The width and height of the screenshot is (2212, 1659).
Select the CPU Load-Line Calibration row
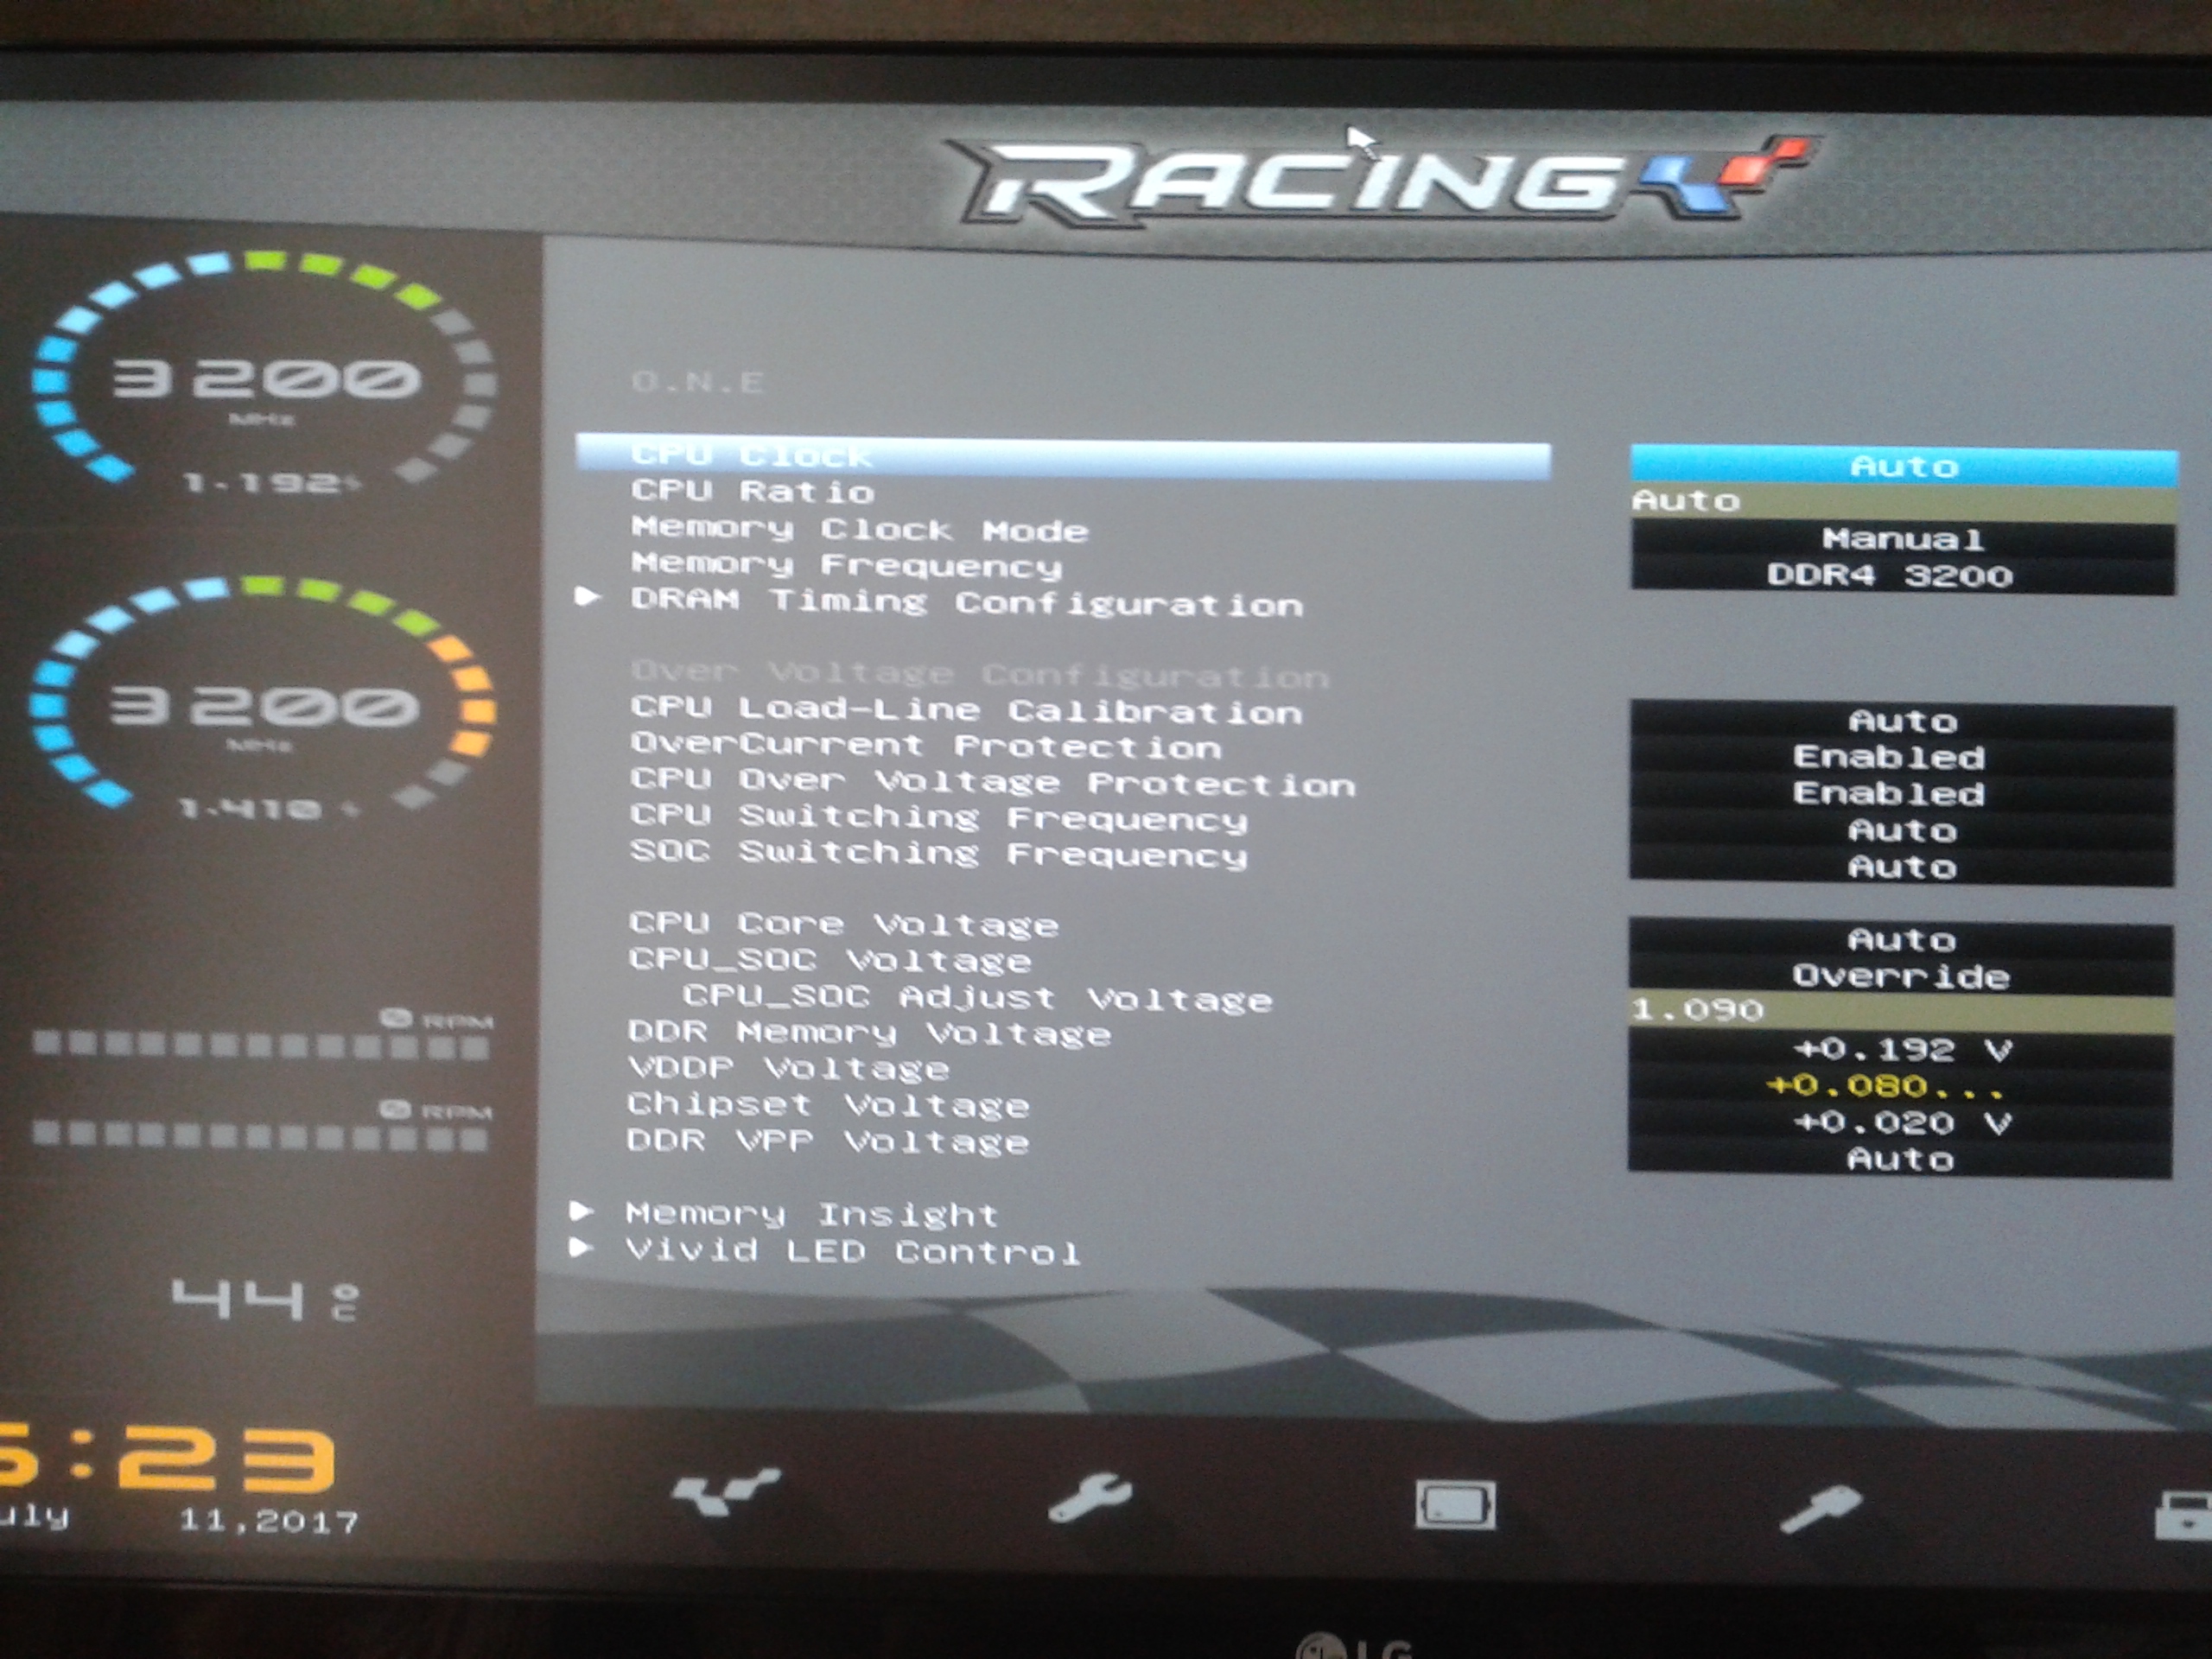(966, 710)
